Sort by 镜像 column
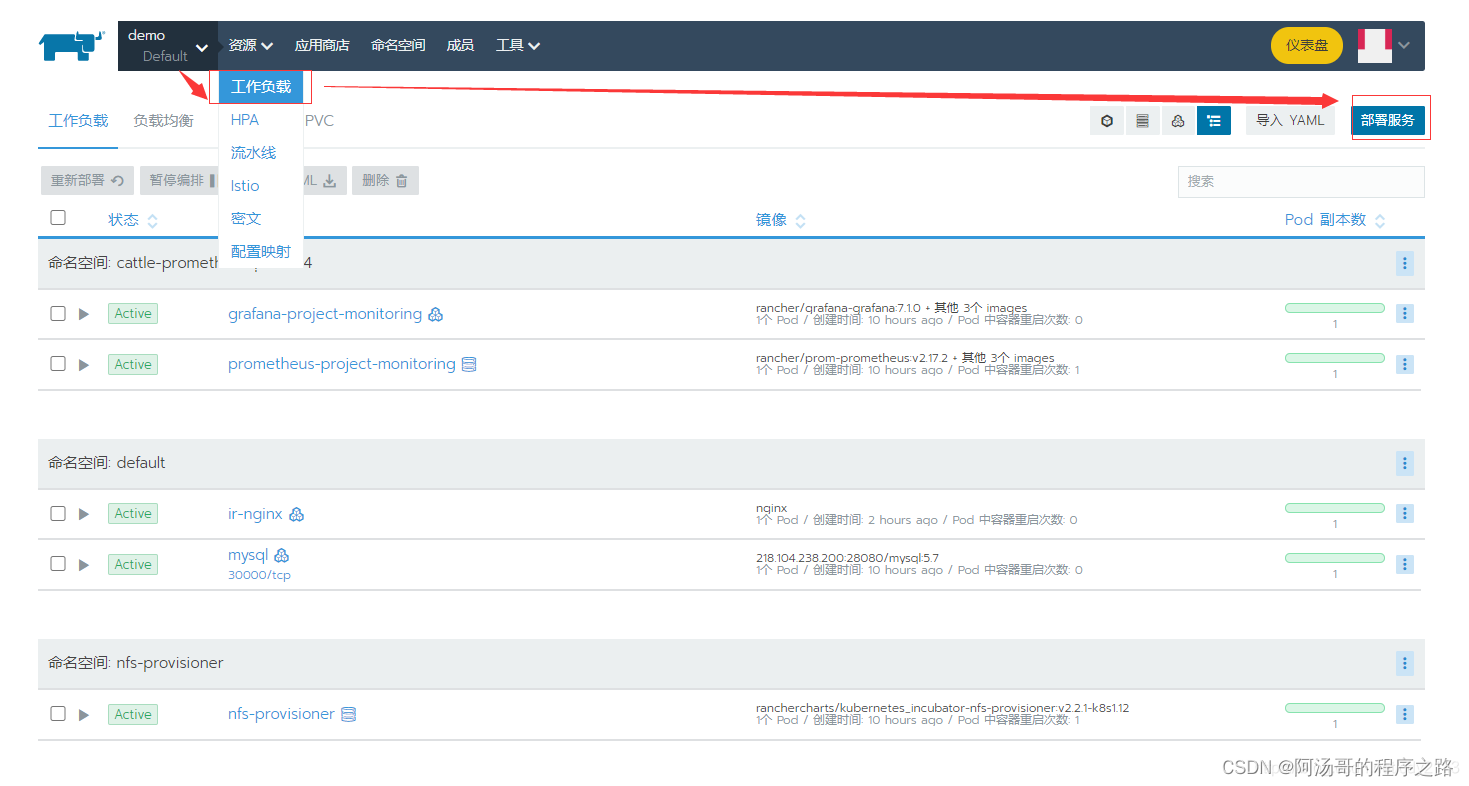 pos(781,220)
